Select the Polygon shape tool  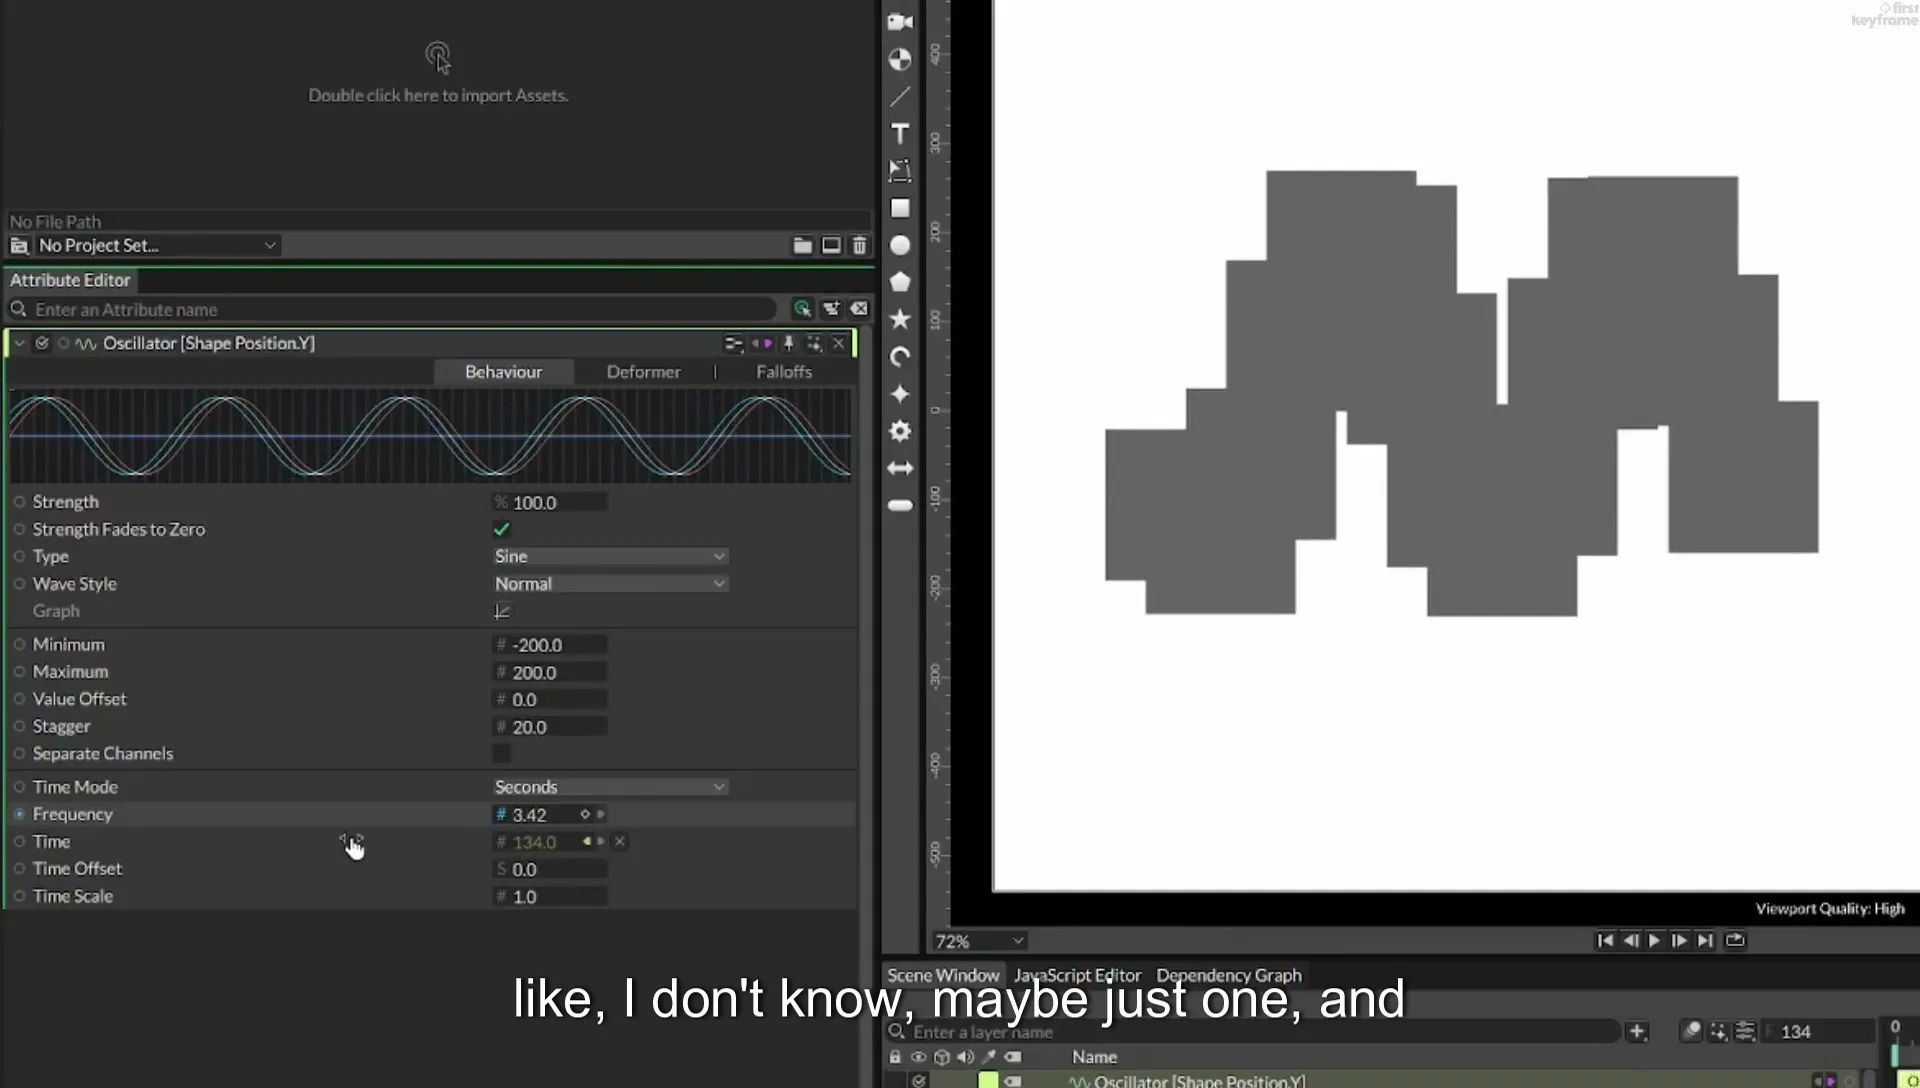[x=900, y=282]
